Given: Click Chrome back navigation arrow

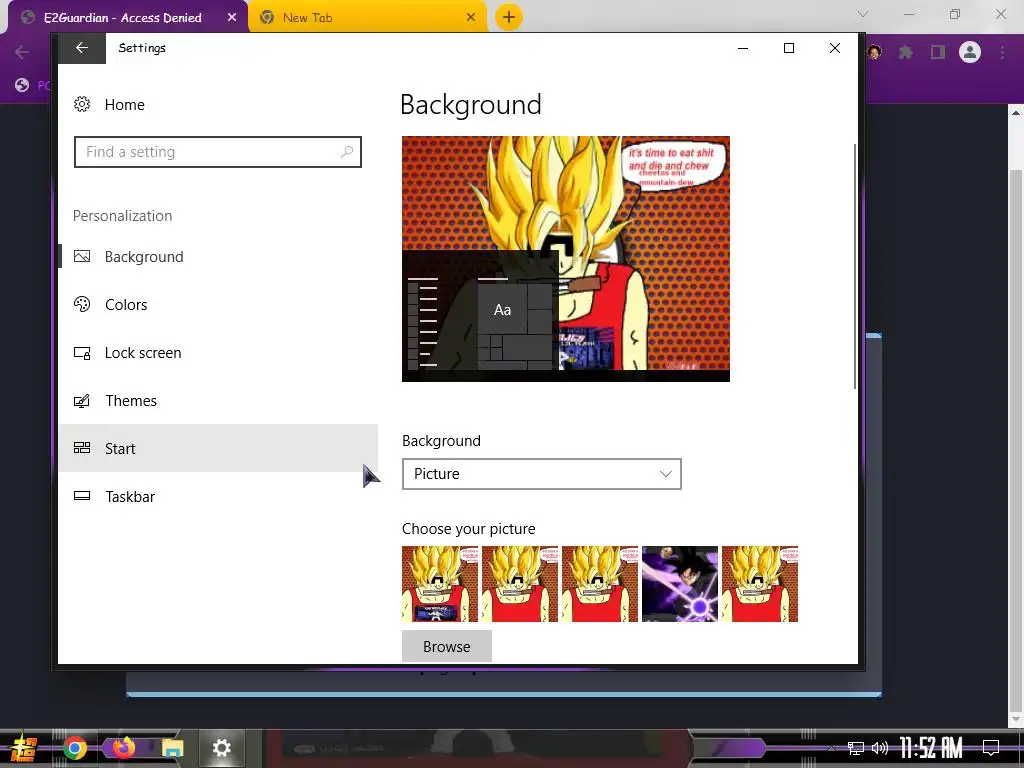Looking at the screenshot, I should tap(22, 52).
